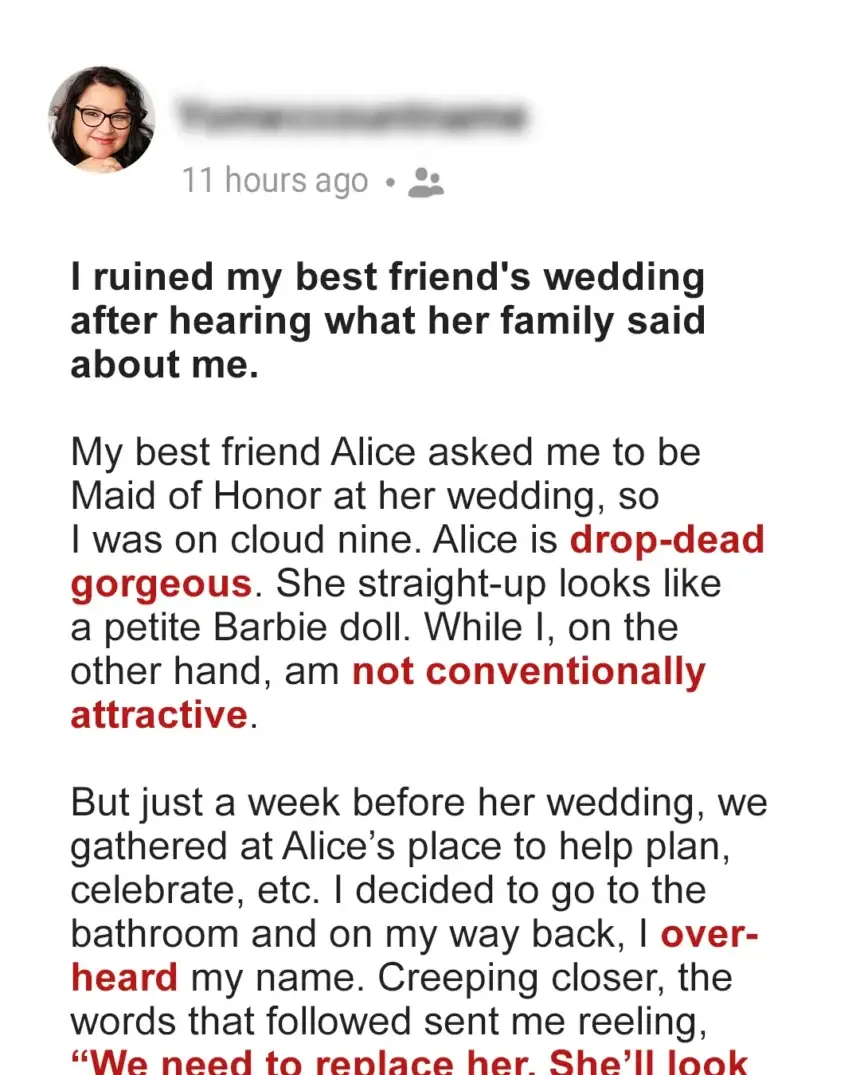Click the red word 'heard'
Image resolution: width=860 pixels, height=1075 pixels.
click(x=124, y=978)
